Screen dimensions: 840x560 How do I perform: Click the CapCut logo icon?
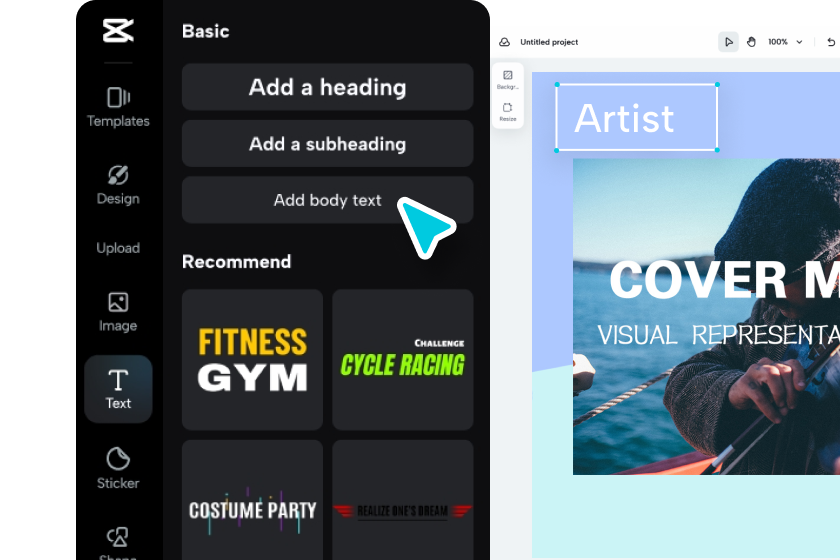(118, 31)
